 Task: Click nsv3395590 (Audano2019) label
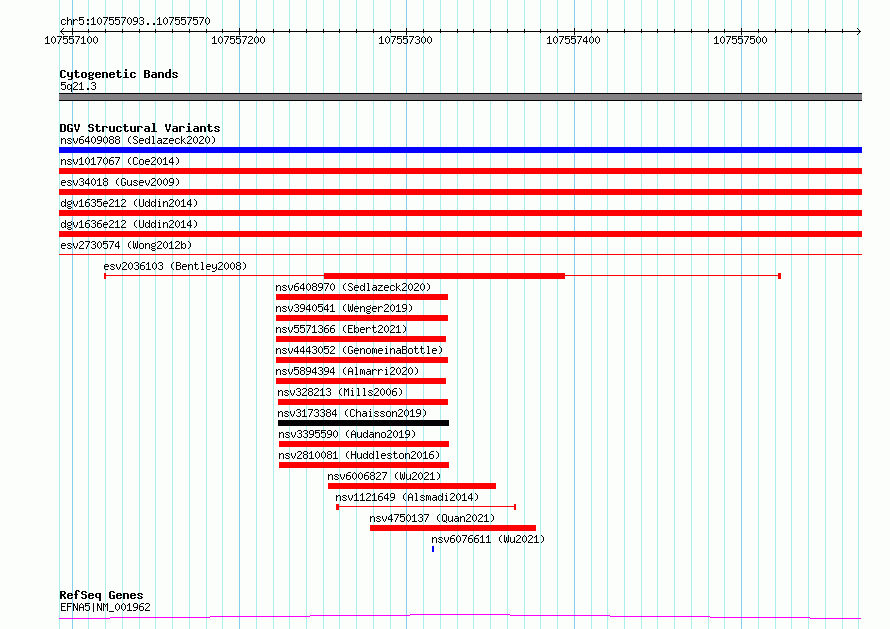point(347,434)
